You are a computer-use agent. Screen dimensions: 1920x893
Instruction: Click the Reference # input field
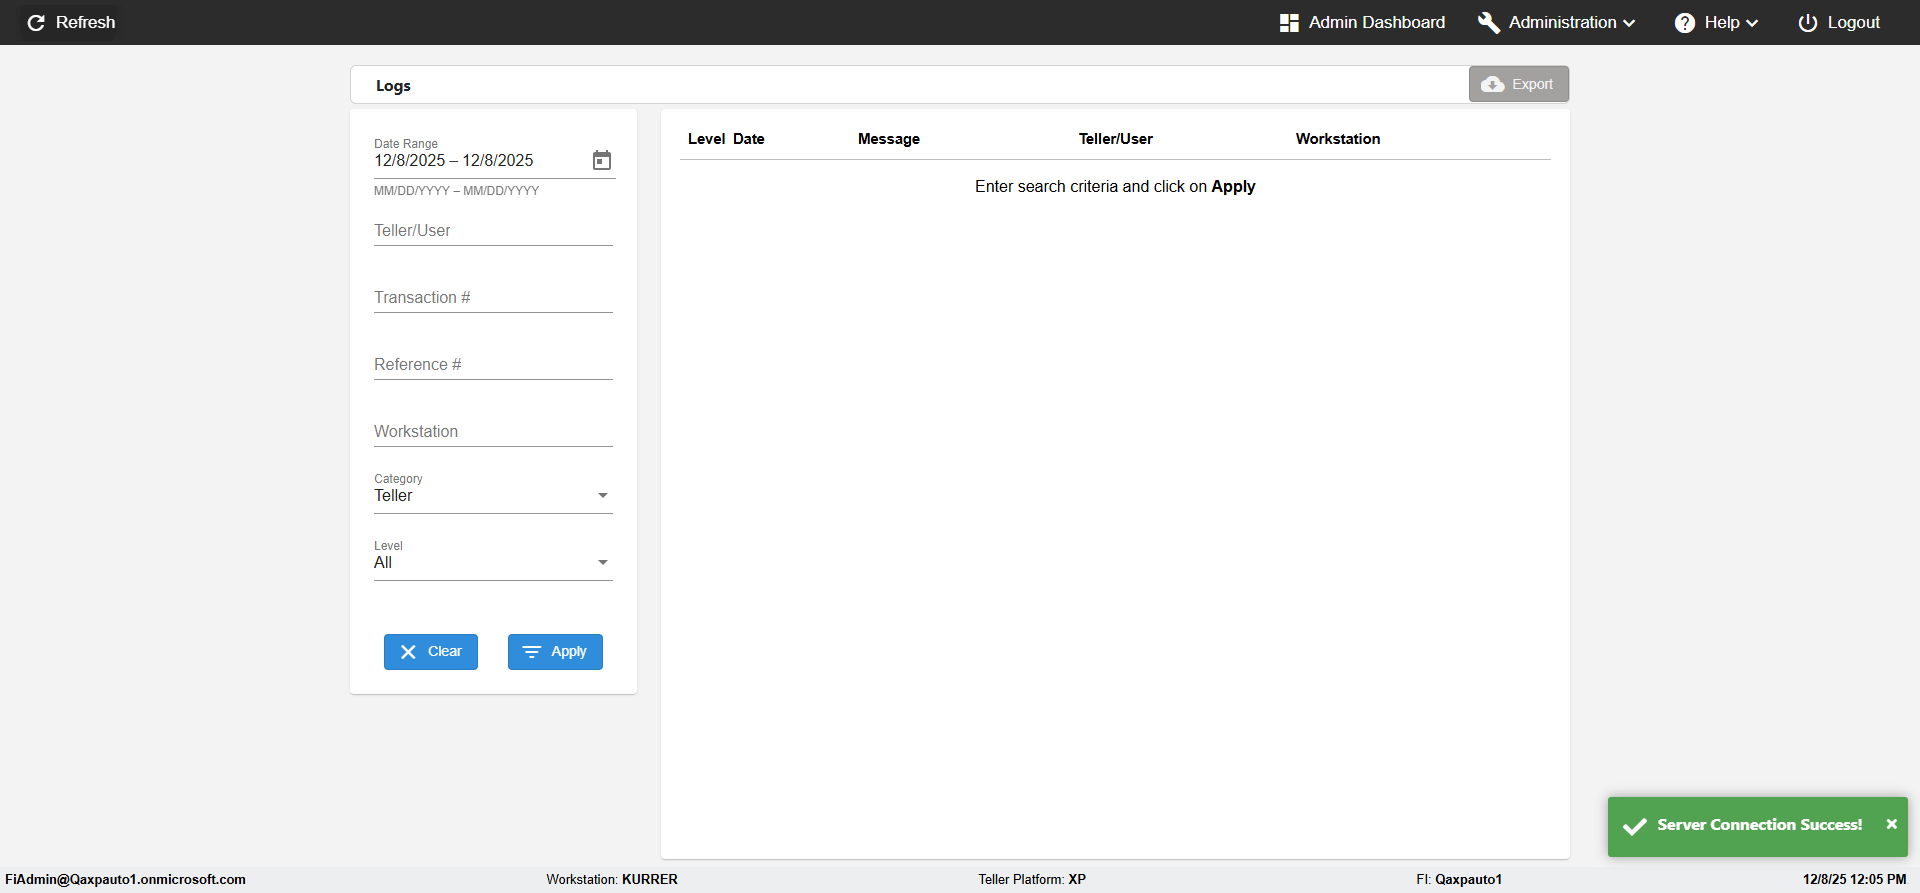click(x=493, y=365)
